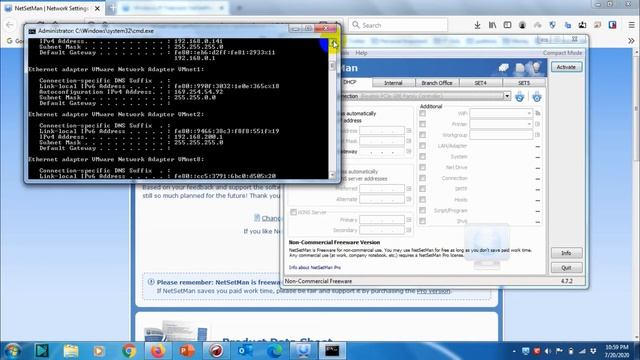Open Firefox library icon

pos(492,25)
